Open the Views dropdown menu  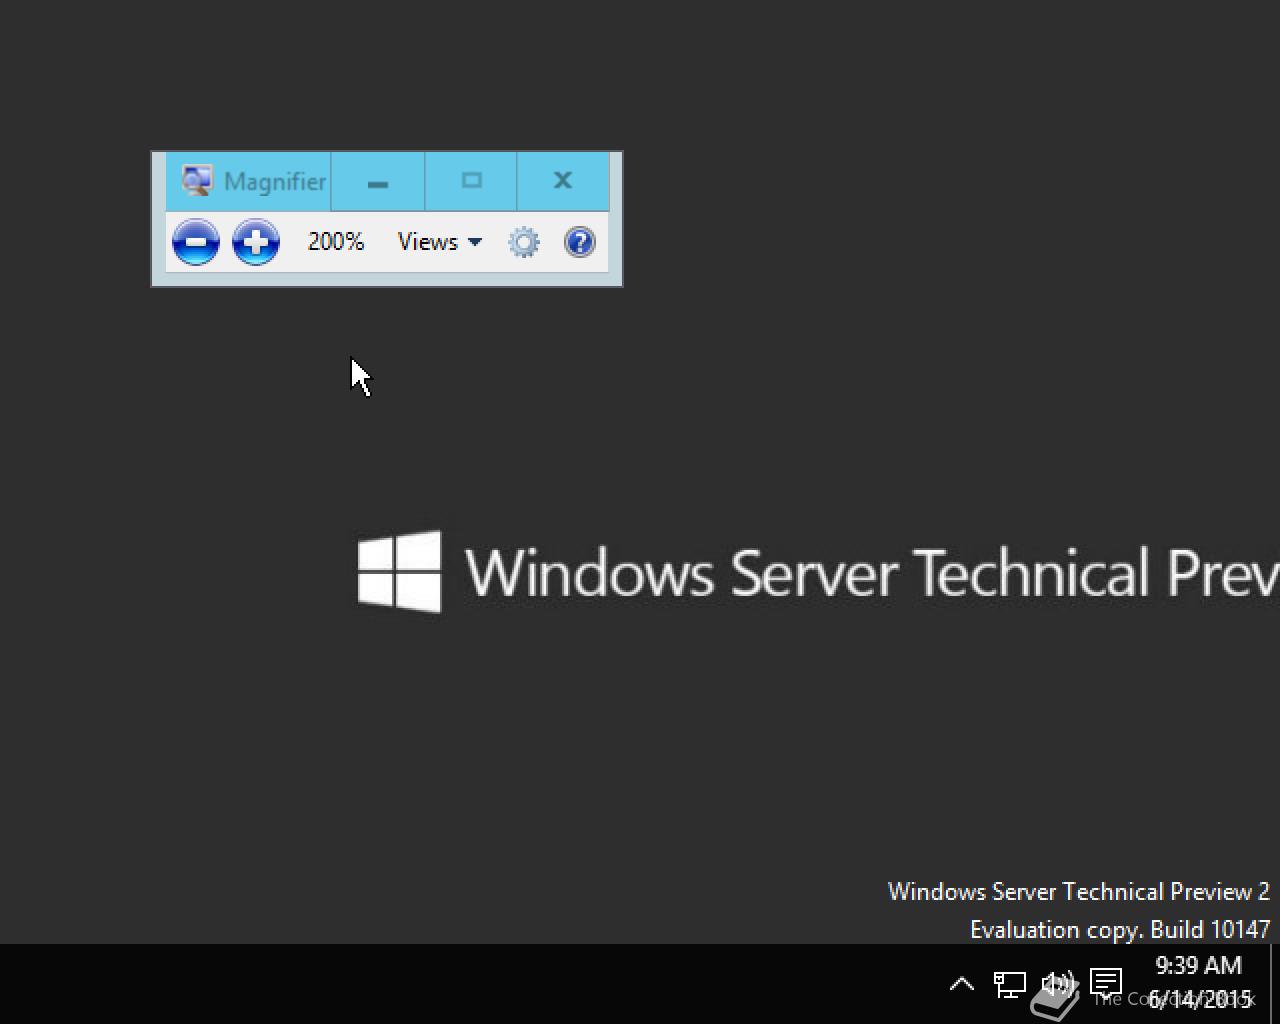(440, 242)
